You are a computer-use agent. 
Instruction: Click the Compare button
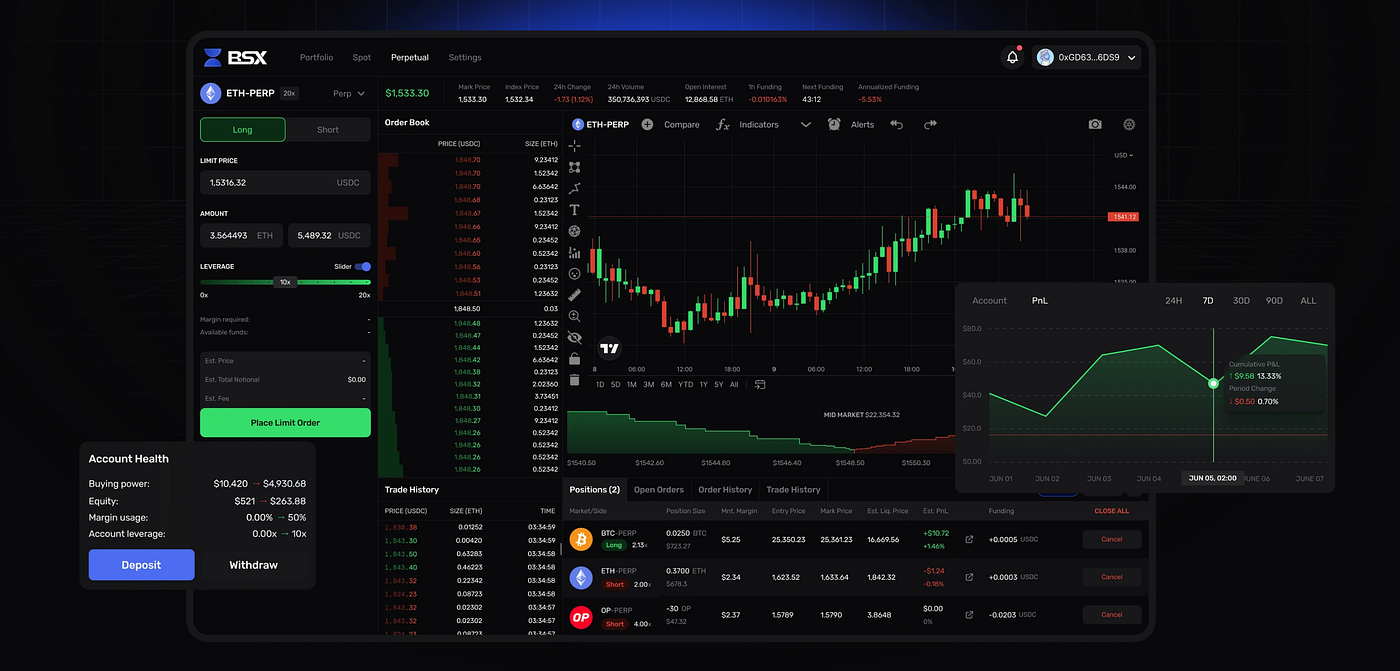682,124
